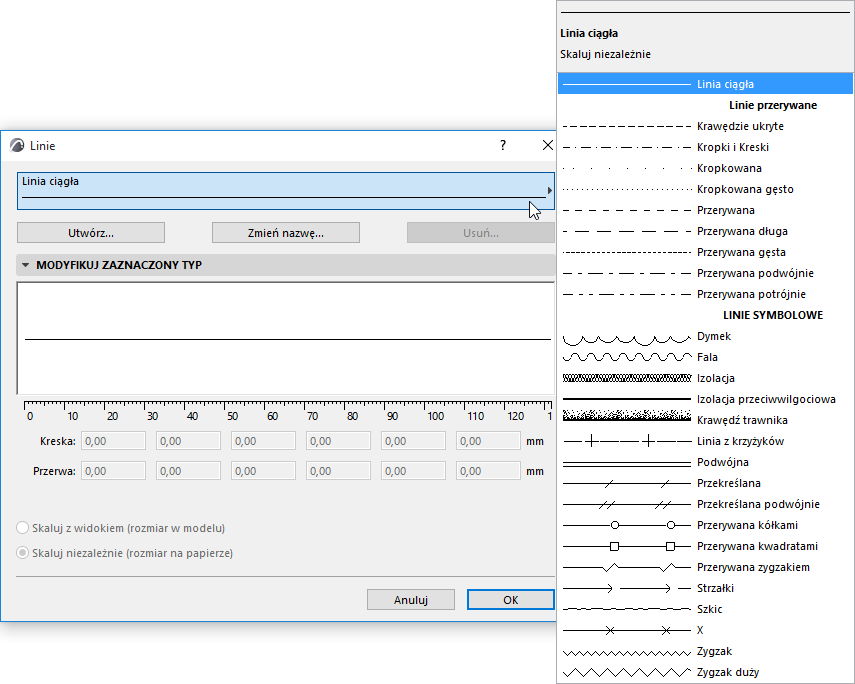
Task: Click the third Przerwa value field
Action: (x=263, y=471)
